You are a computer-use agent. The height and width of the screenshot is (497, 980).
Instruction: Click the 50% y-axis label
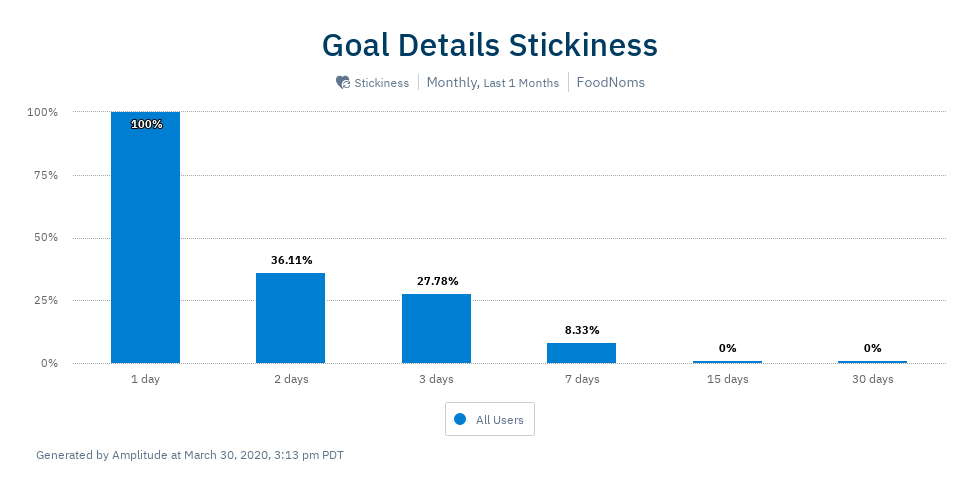46,238
